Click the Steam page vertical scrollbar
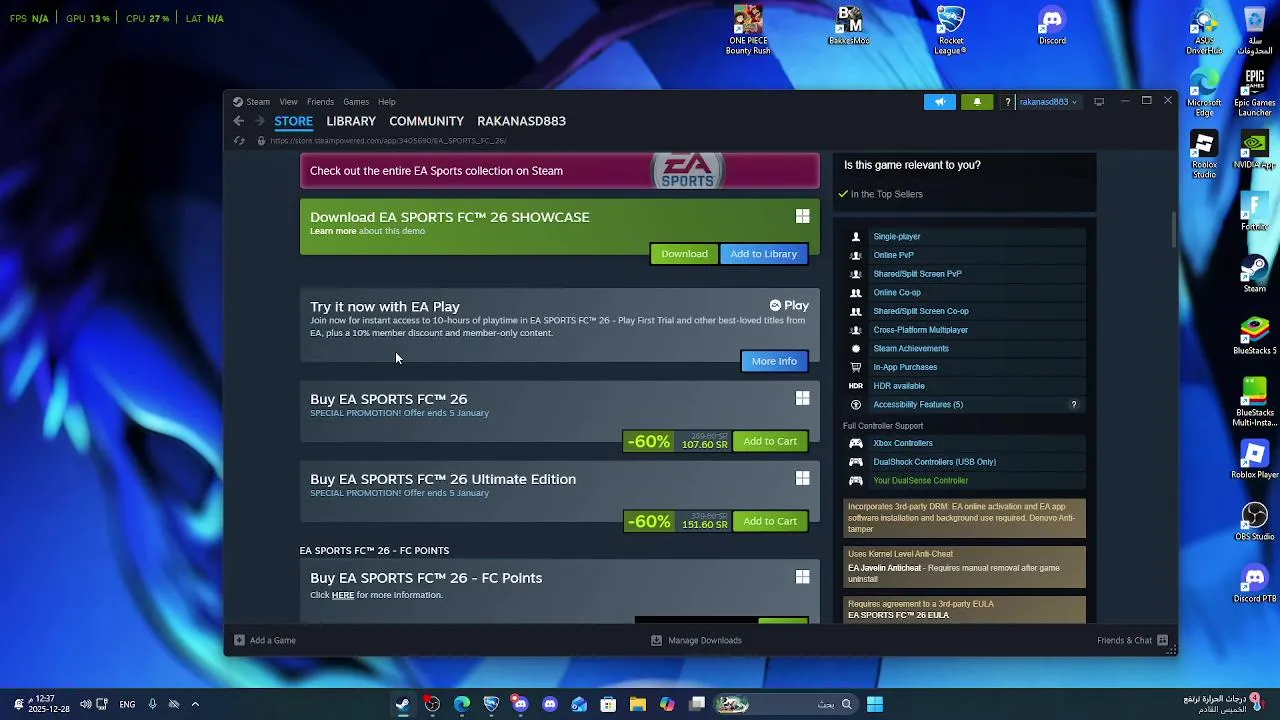The height and width of the screenshot is (720, 1280). (1174, 228)
